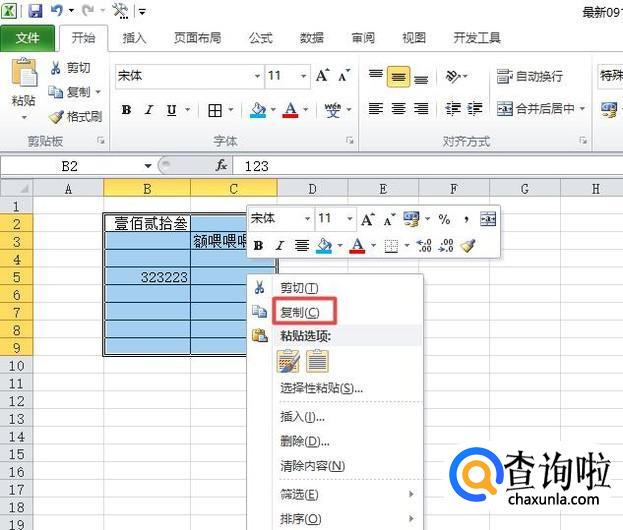Click the ribbon red font color A
The image size is (623, 530).
coord(290,110)
